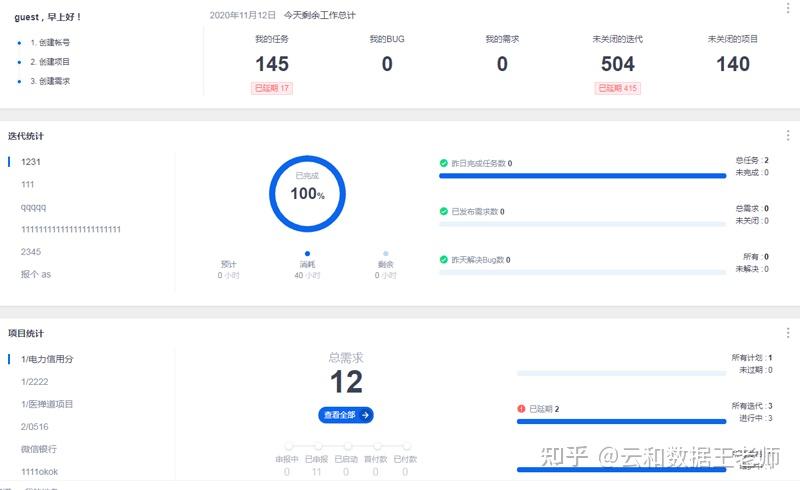Select project 1/电力信用分

pos(47,359)
